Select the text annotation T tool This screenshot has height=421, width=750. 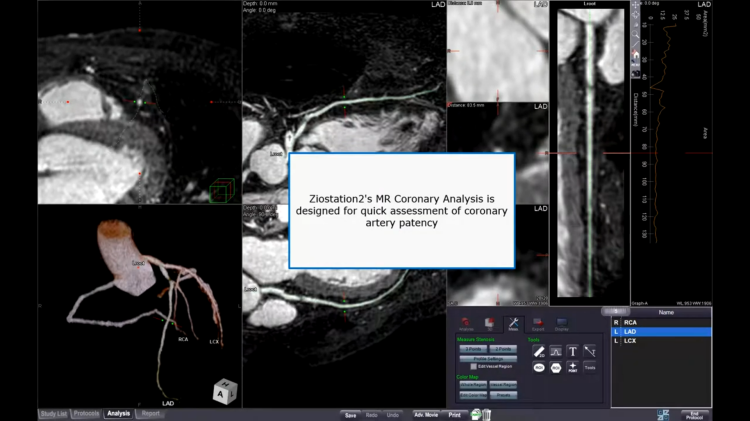(573, 352)
